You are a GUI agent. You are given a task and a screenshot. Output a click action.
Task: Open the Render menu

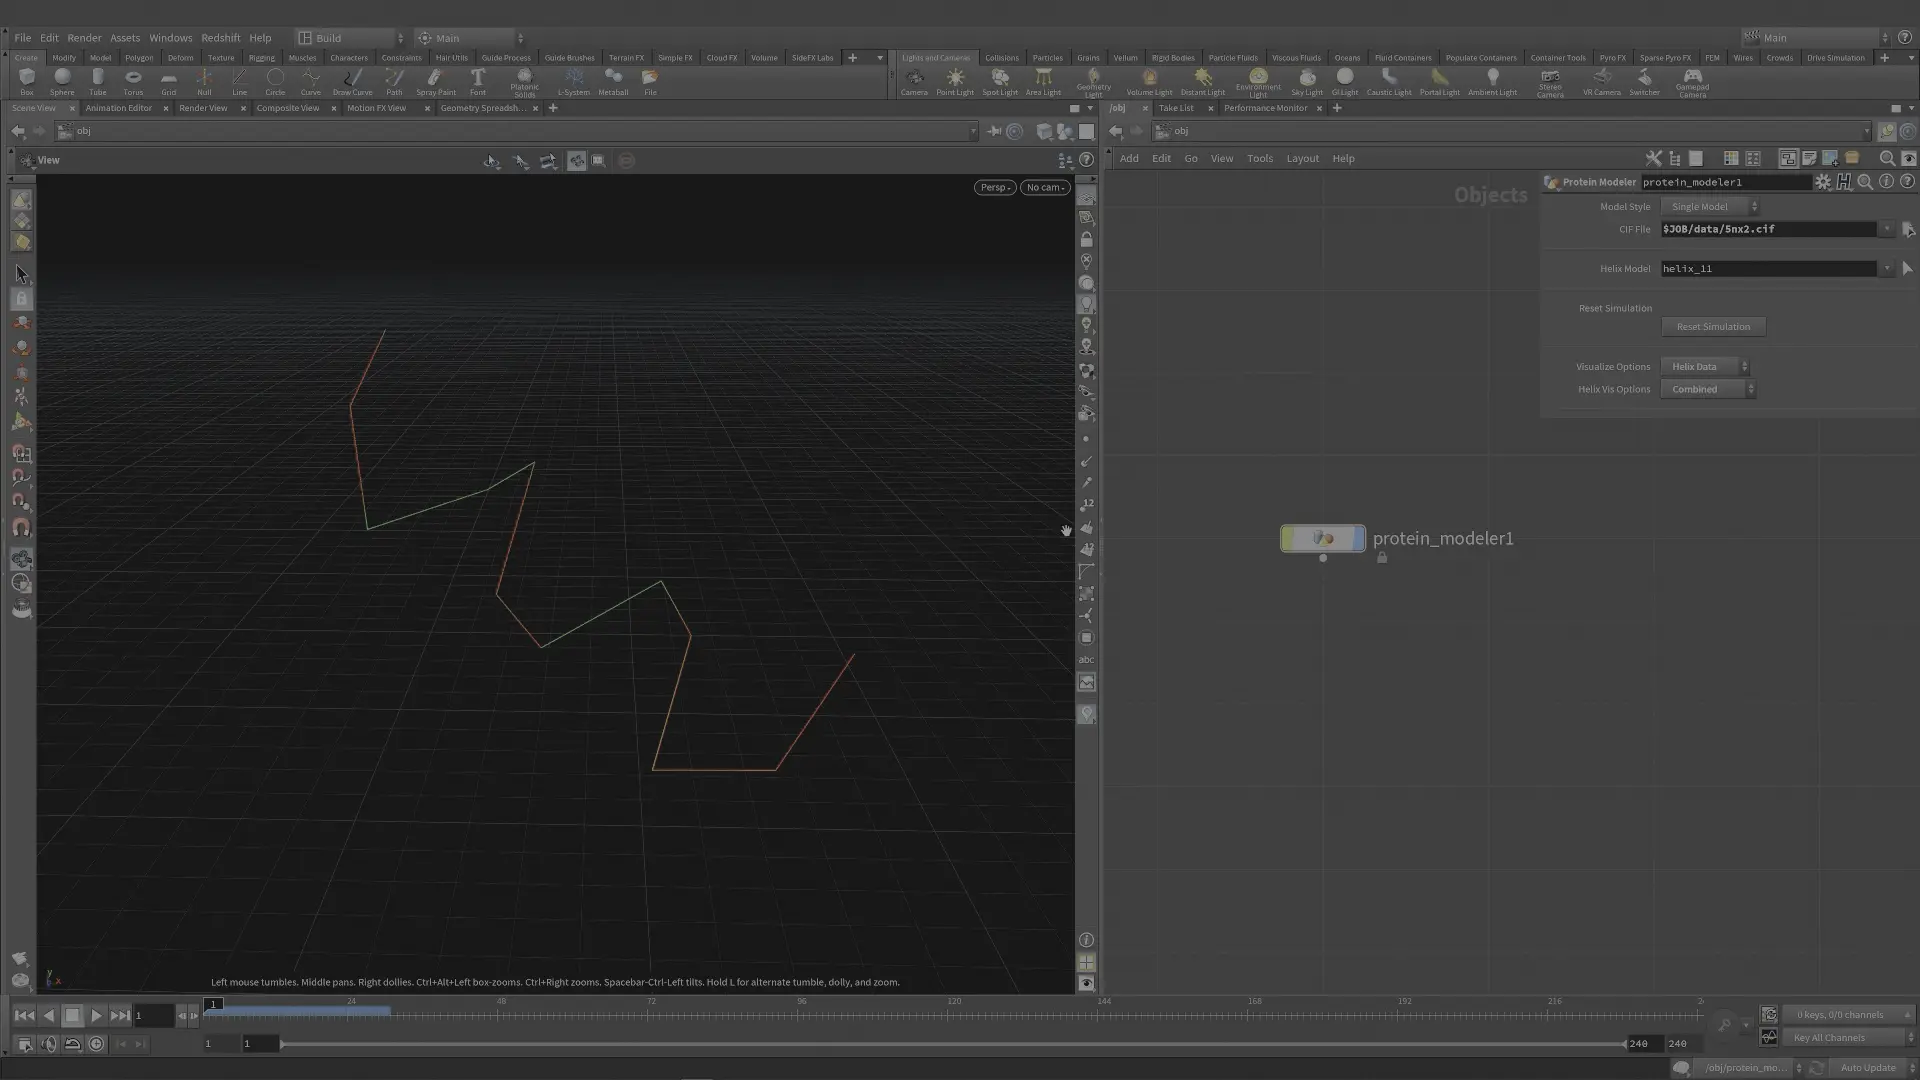pyautogui.click(x=84, y=38)
